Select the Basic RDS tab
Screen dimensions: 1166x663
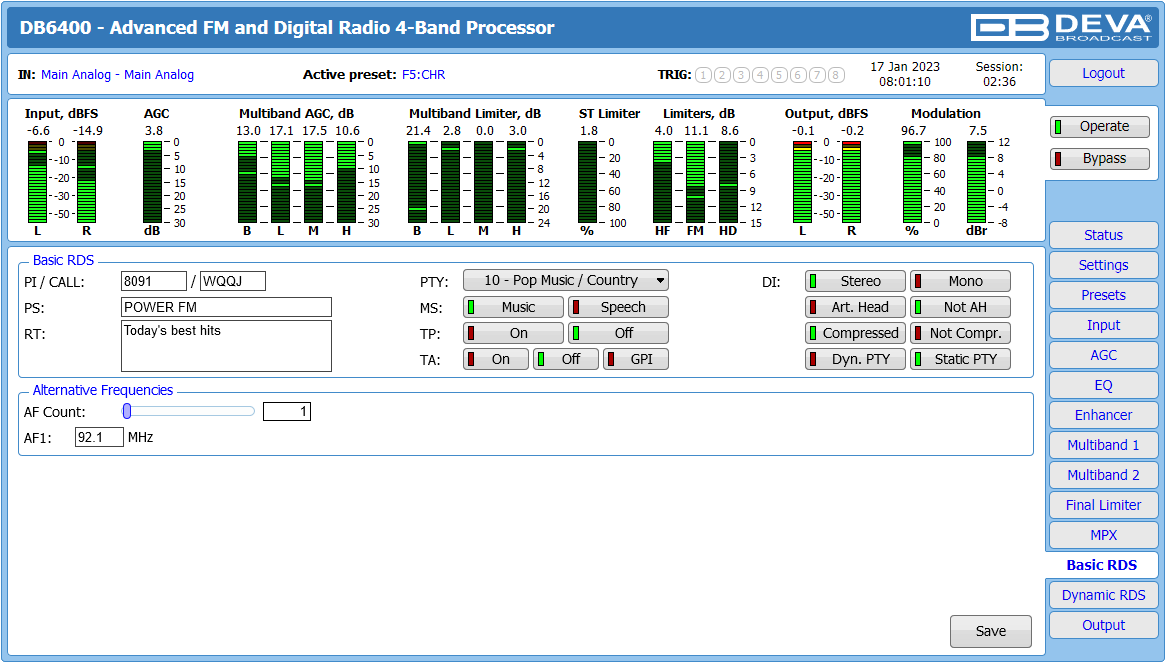coord(1102,565)
